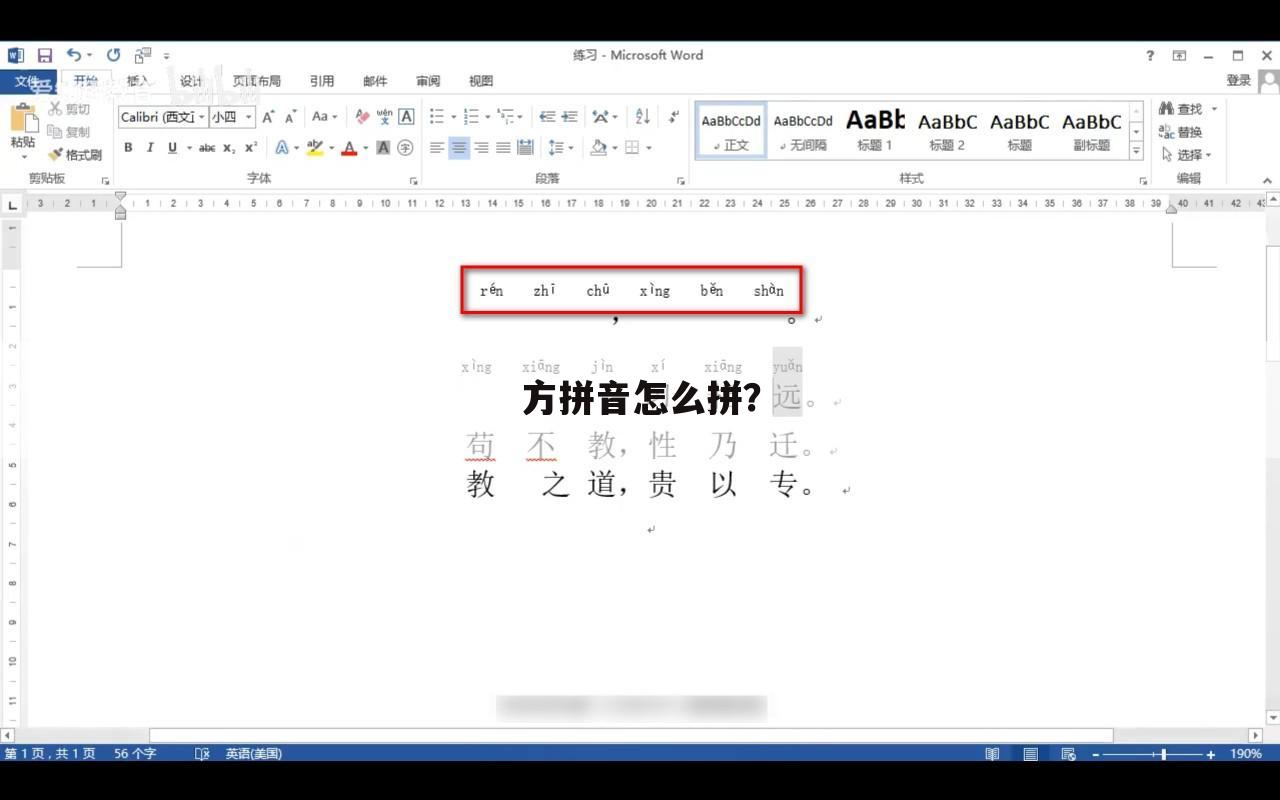The width and height of the screenshot is (1280, 800).
Task: Undo the last action
Action: point(75,55)
